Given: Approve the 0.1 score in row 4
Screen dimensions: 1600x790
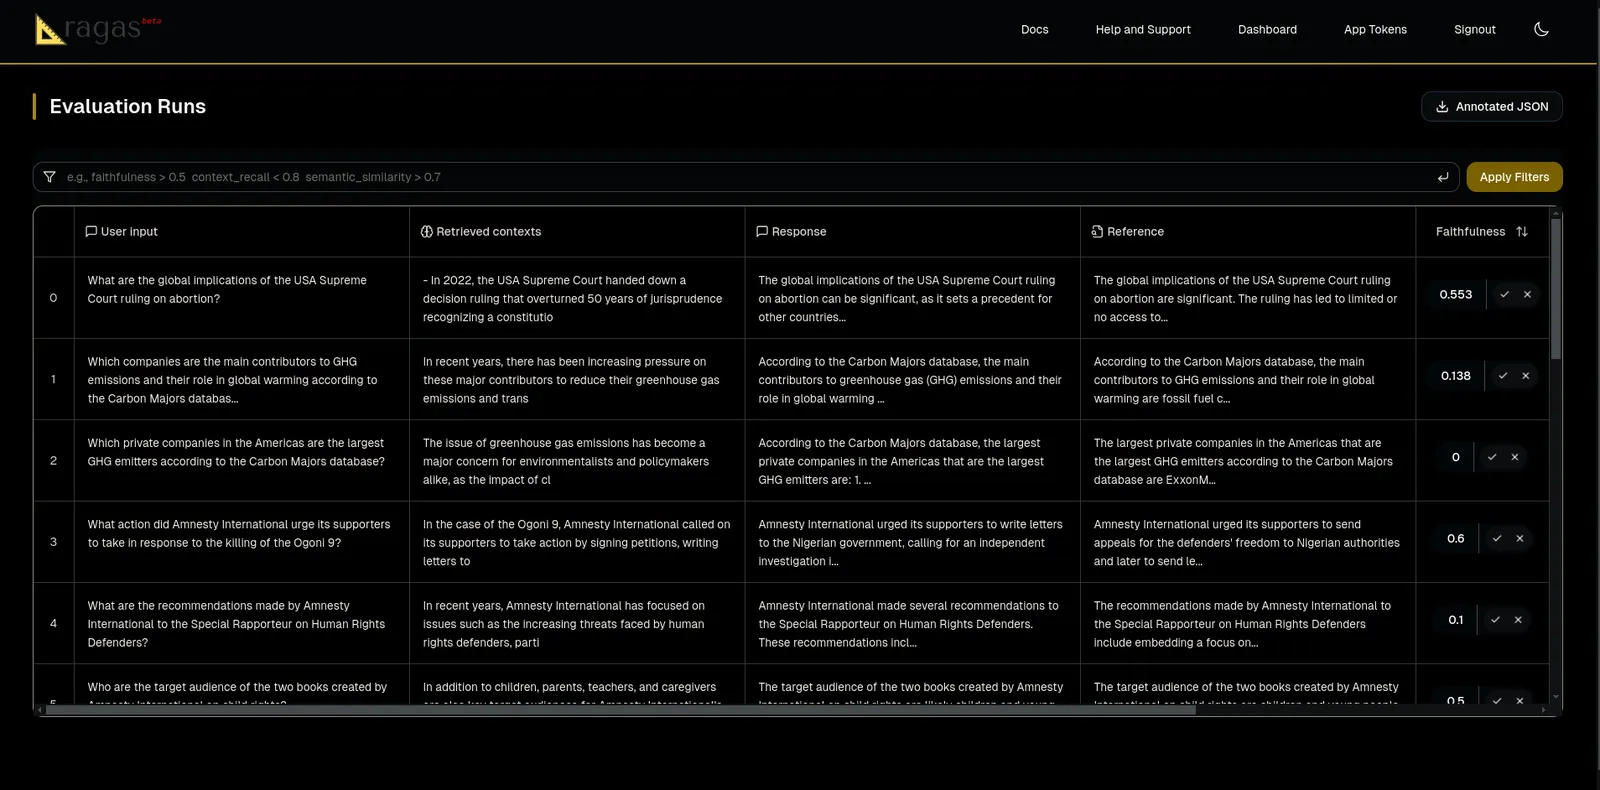Looking at the screenshot, I should [x=1495, y=620].
